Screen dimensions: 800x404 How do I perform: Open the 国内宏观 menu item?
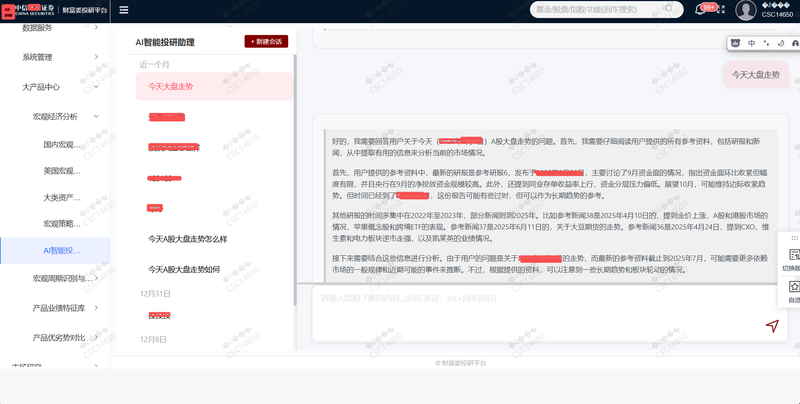coord(62,144)
